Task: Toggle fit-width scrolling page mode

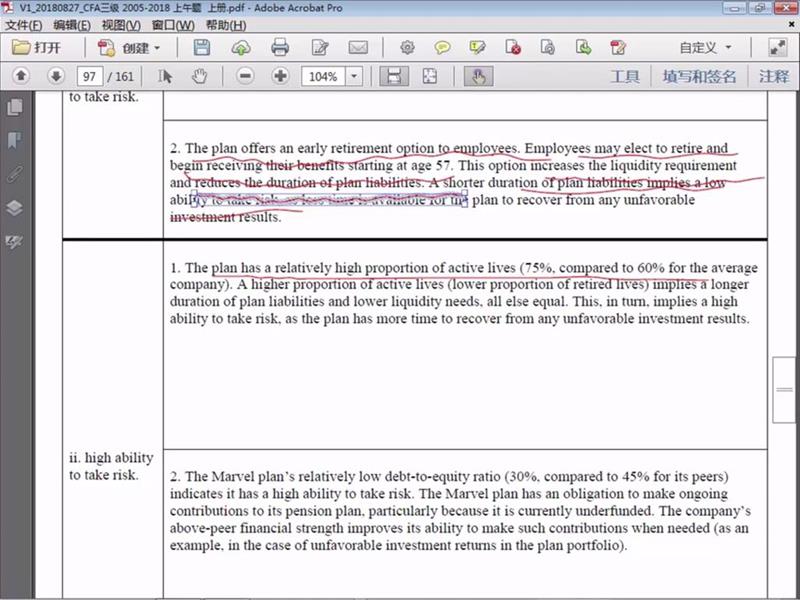Action: (x=394, y=76)
